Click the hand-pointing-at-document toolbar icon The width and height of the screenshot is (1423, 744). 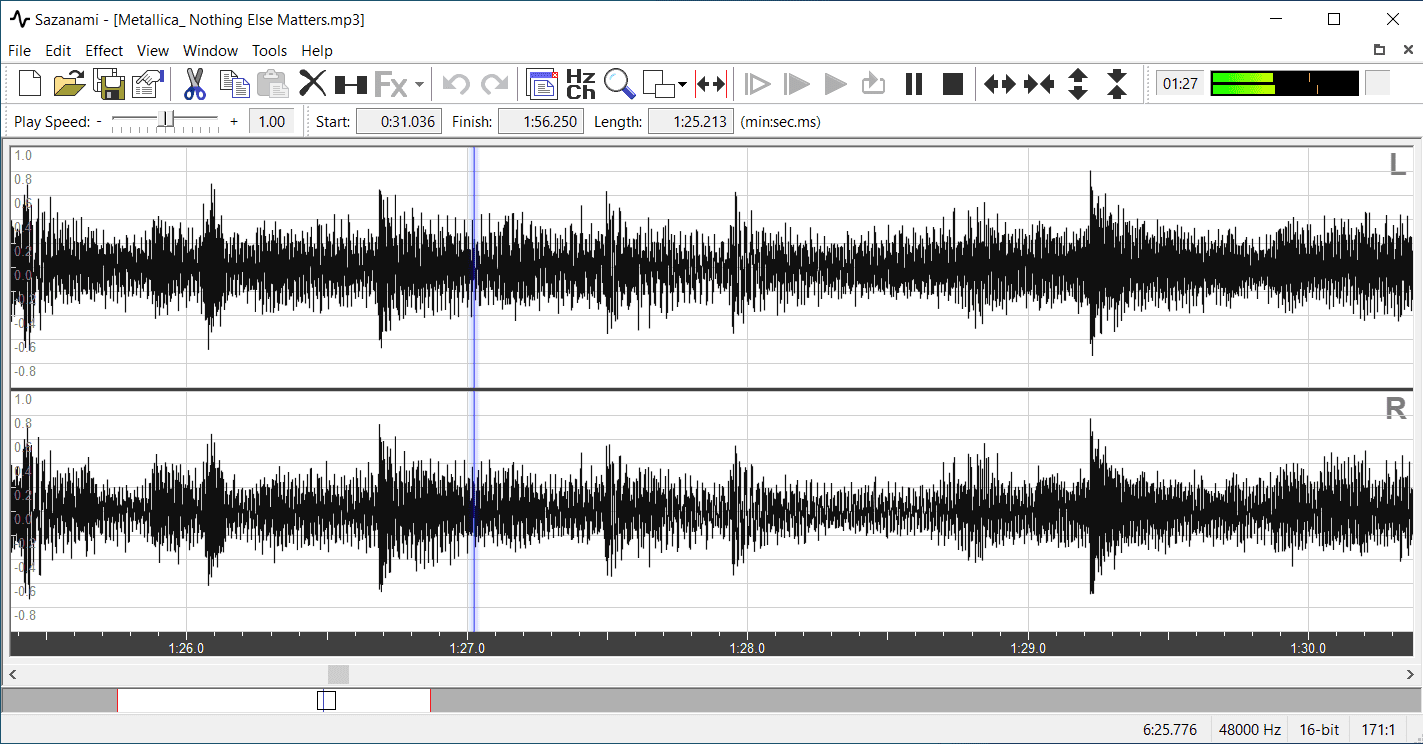point(148,83)
